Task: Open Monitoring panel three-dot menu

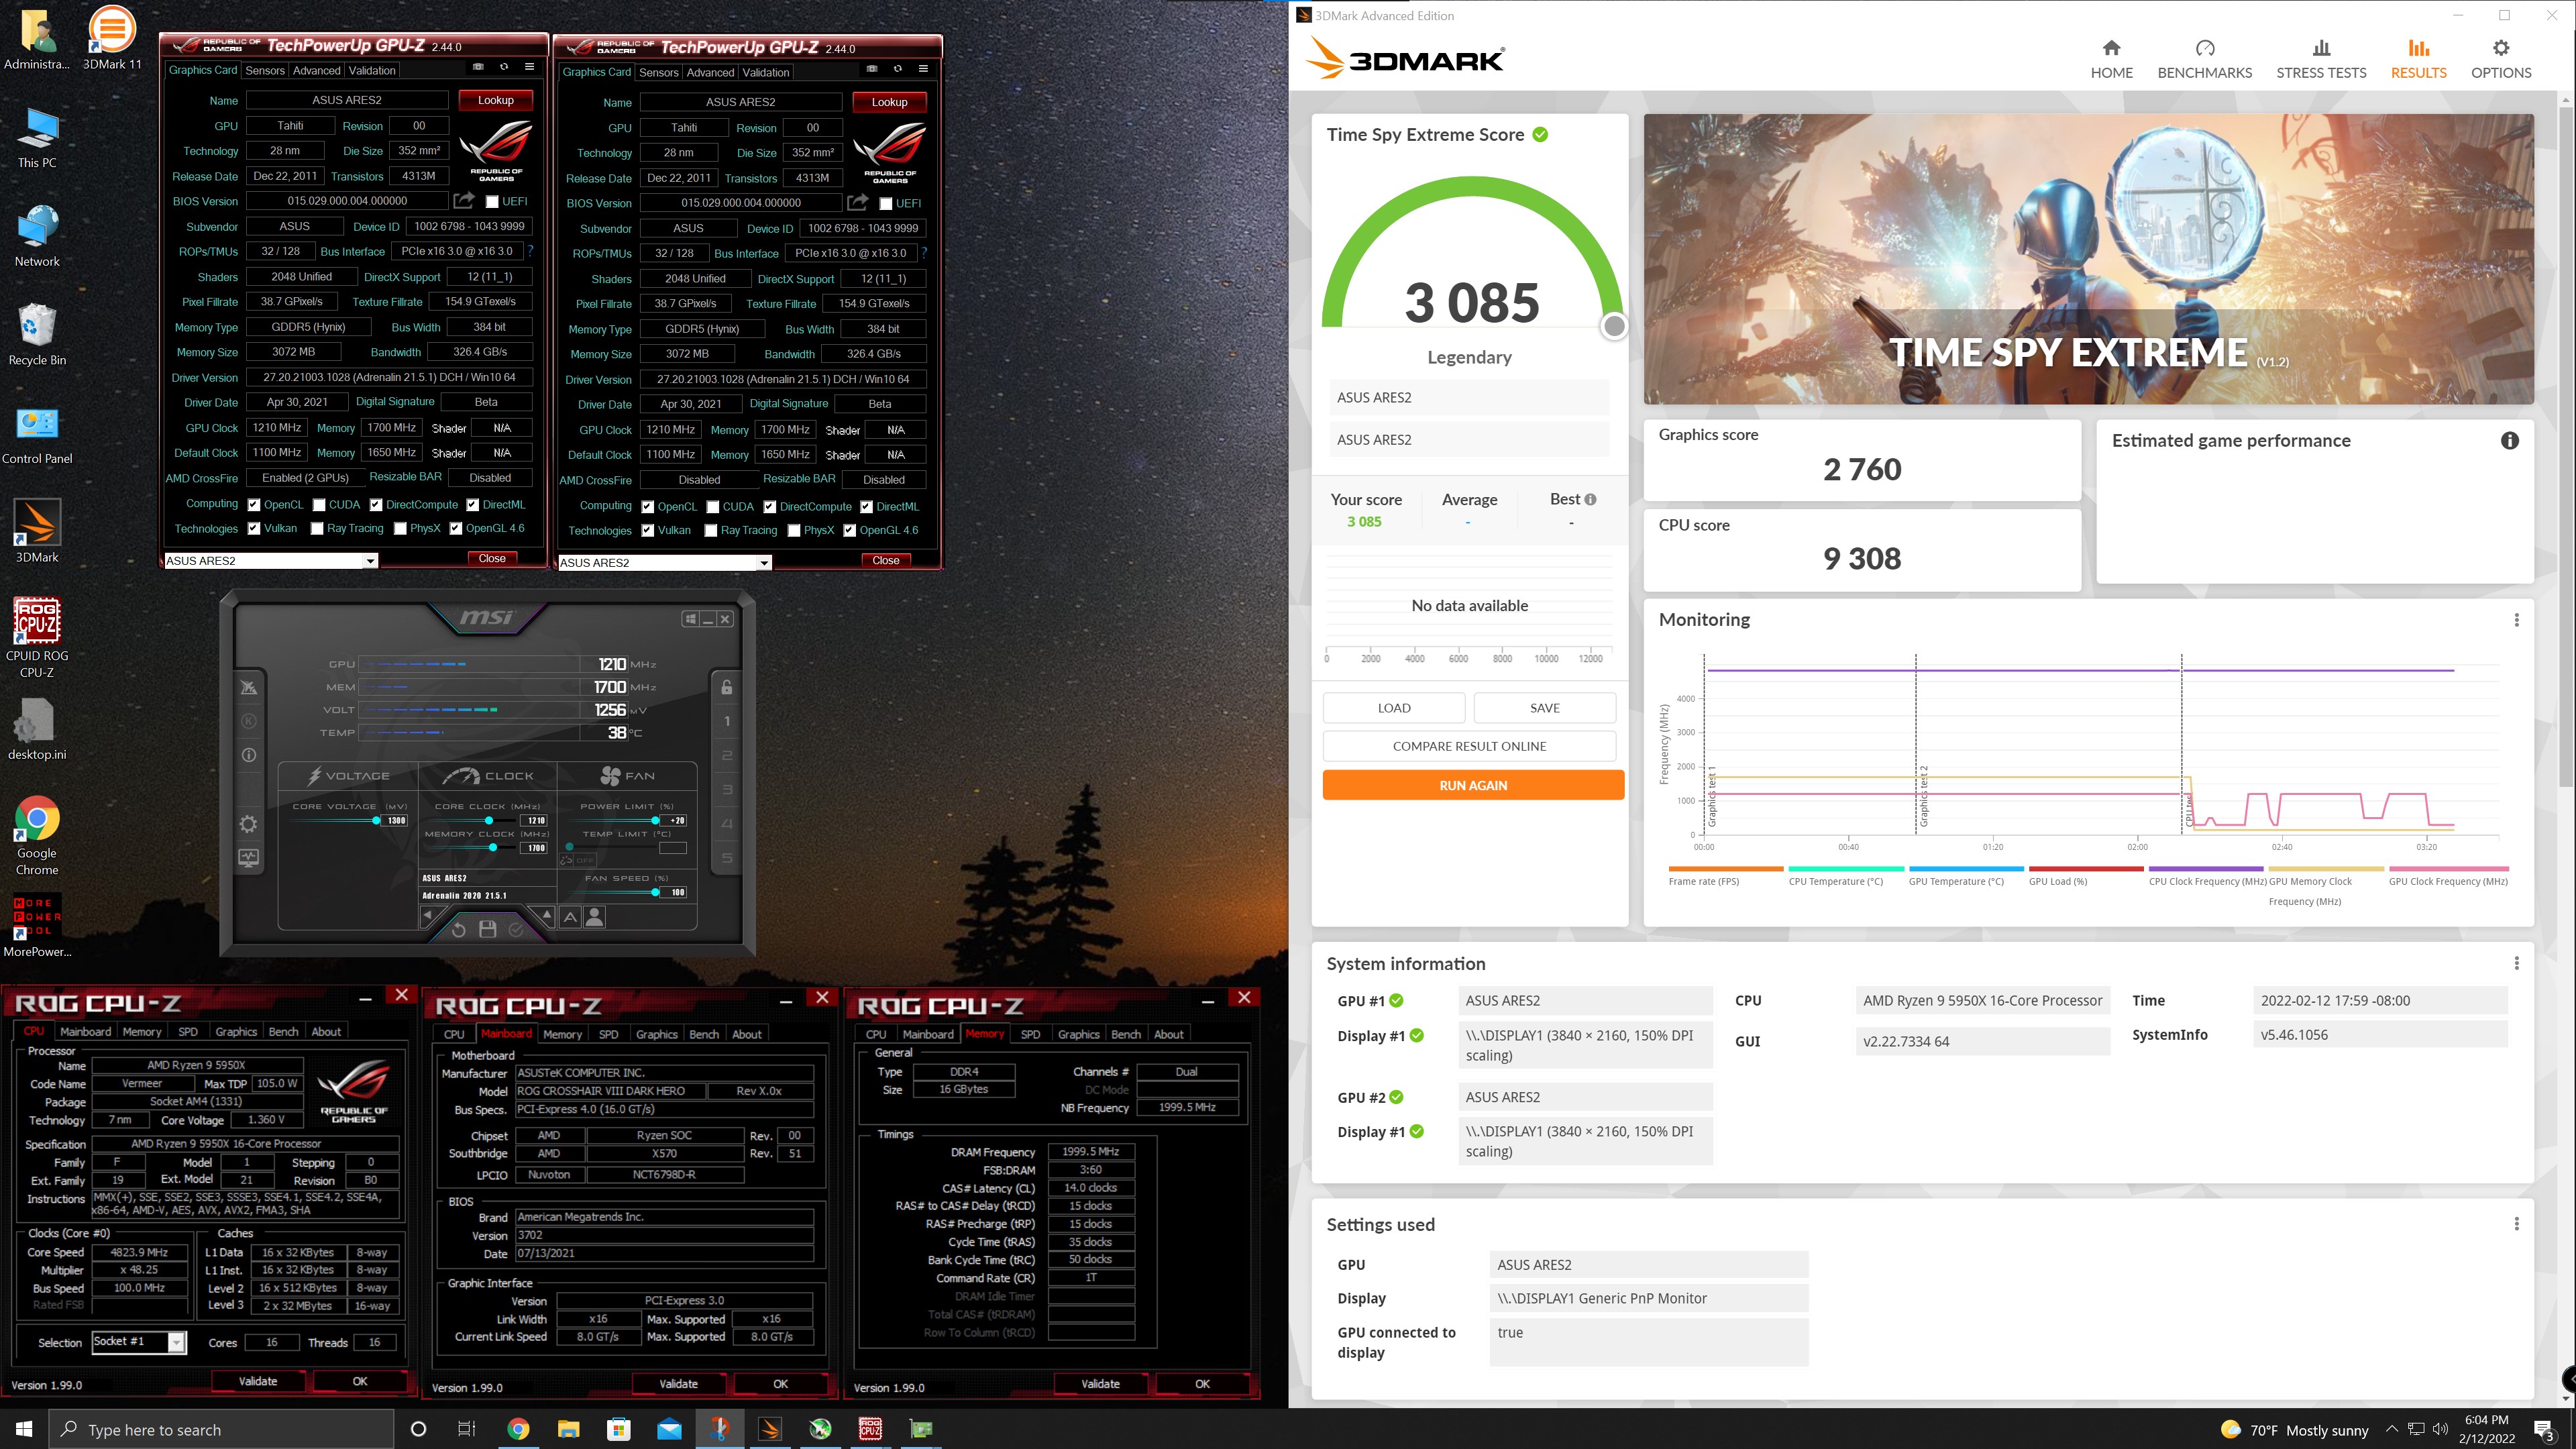Action: tap(2516, 620)
